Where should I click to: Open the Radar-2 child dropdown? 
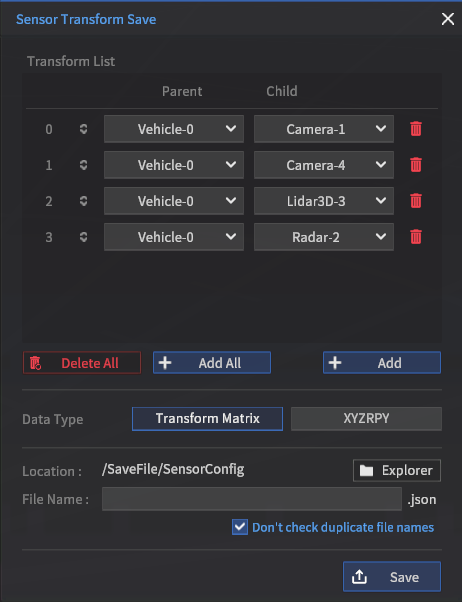point(324,237)
